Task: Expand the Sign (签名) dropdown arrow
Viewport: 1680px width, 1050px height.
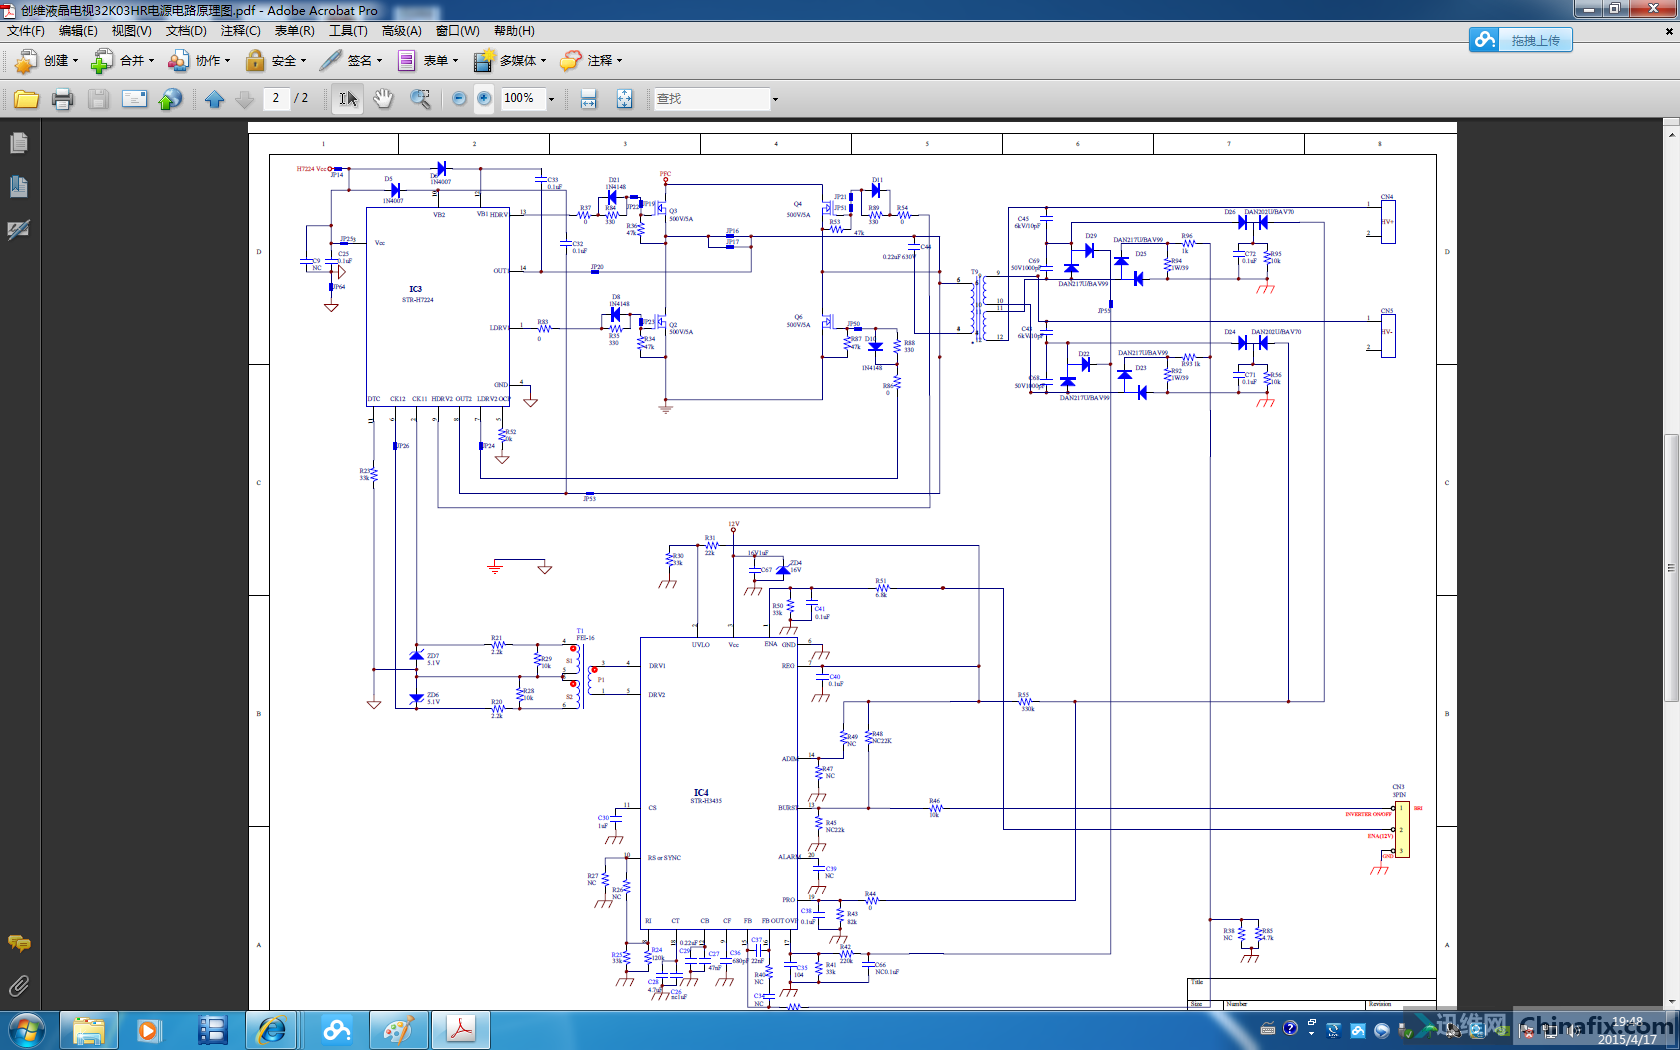Action: coord(379,61)
